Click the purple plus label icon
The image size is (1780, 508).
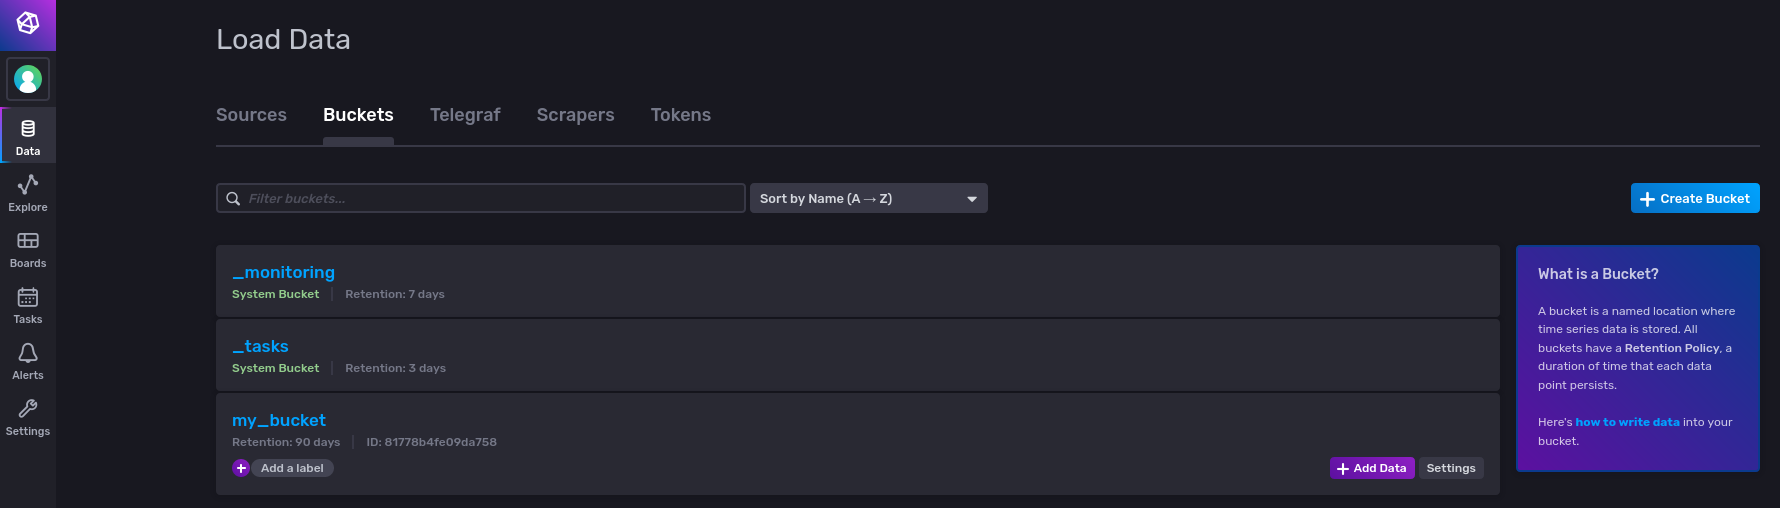point(241,468)
